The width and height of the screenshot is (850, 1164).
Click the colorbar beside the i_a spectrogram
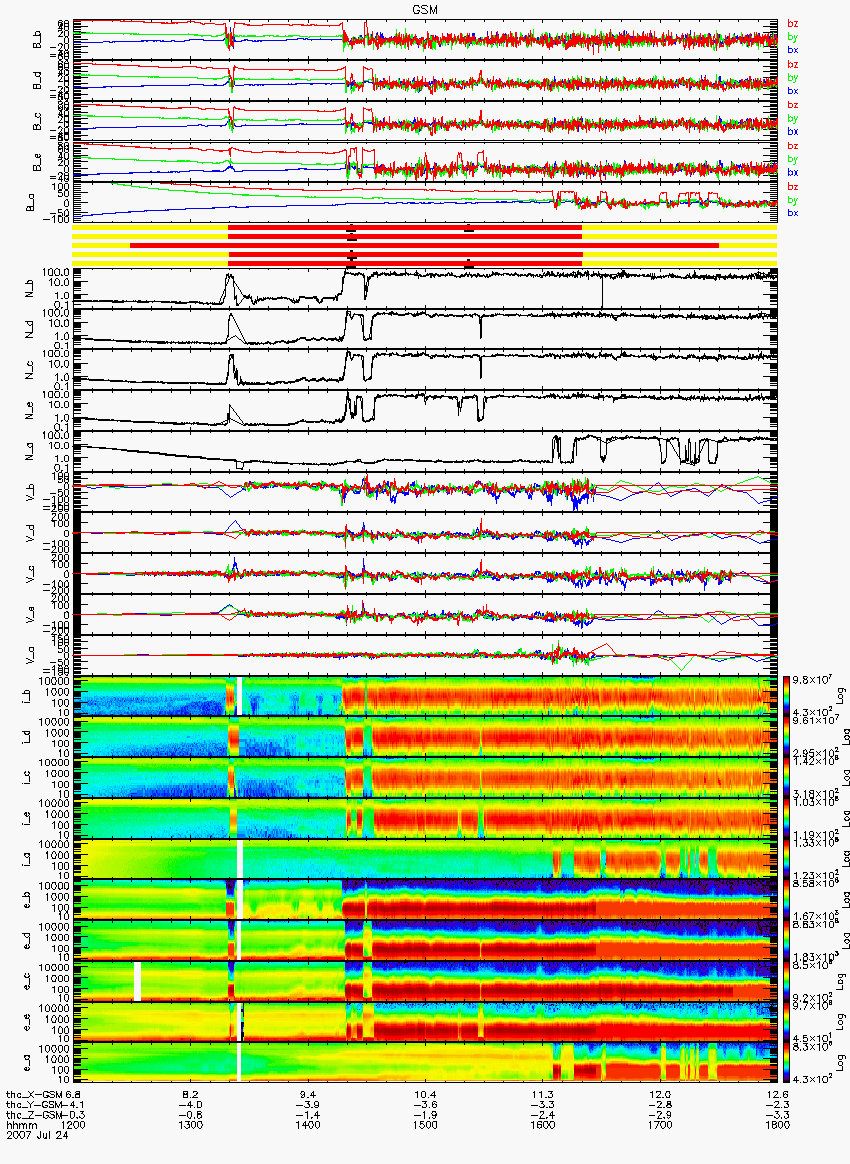[x=787, y=859]
